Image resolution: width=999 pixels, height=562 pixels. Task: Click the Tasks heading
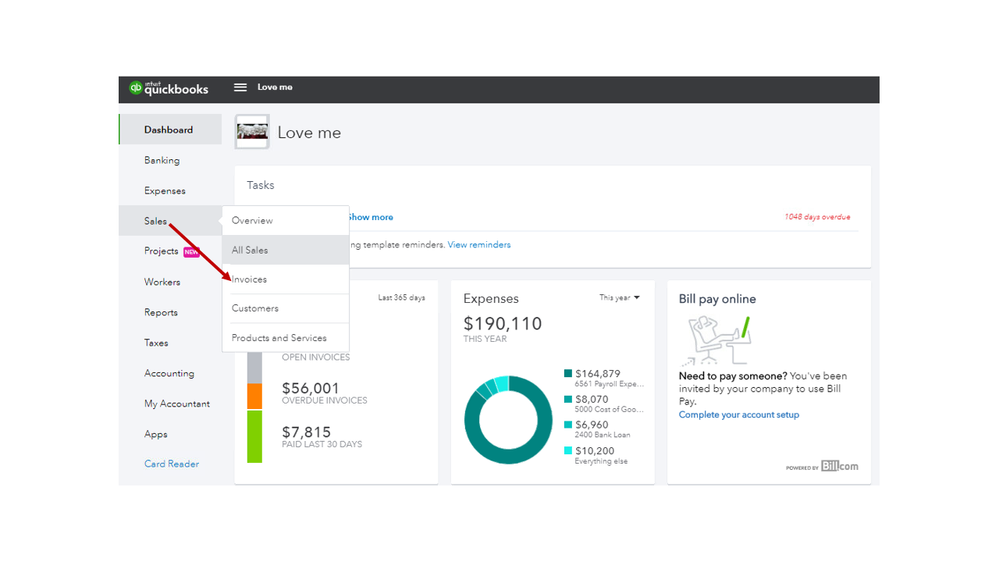(261, 185)
